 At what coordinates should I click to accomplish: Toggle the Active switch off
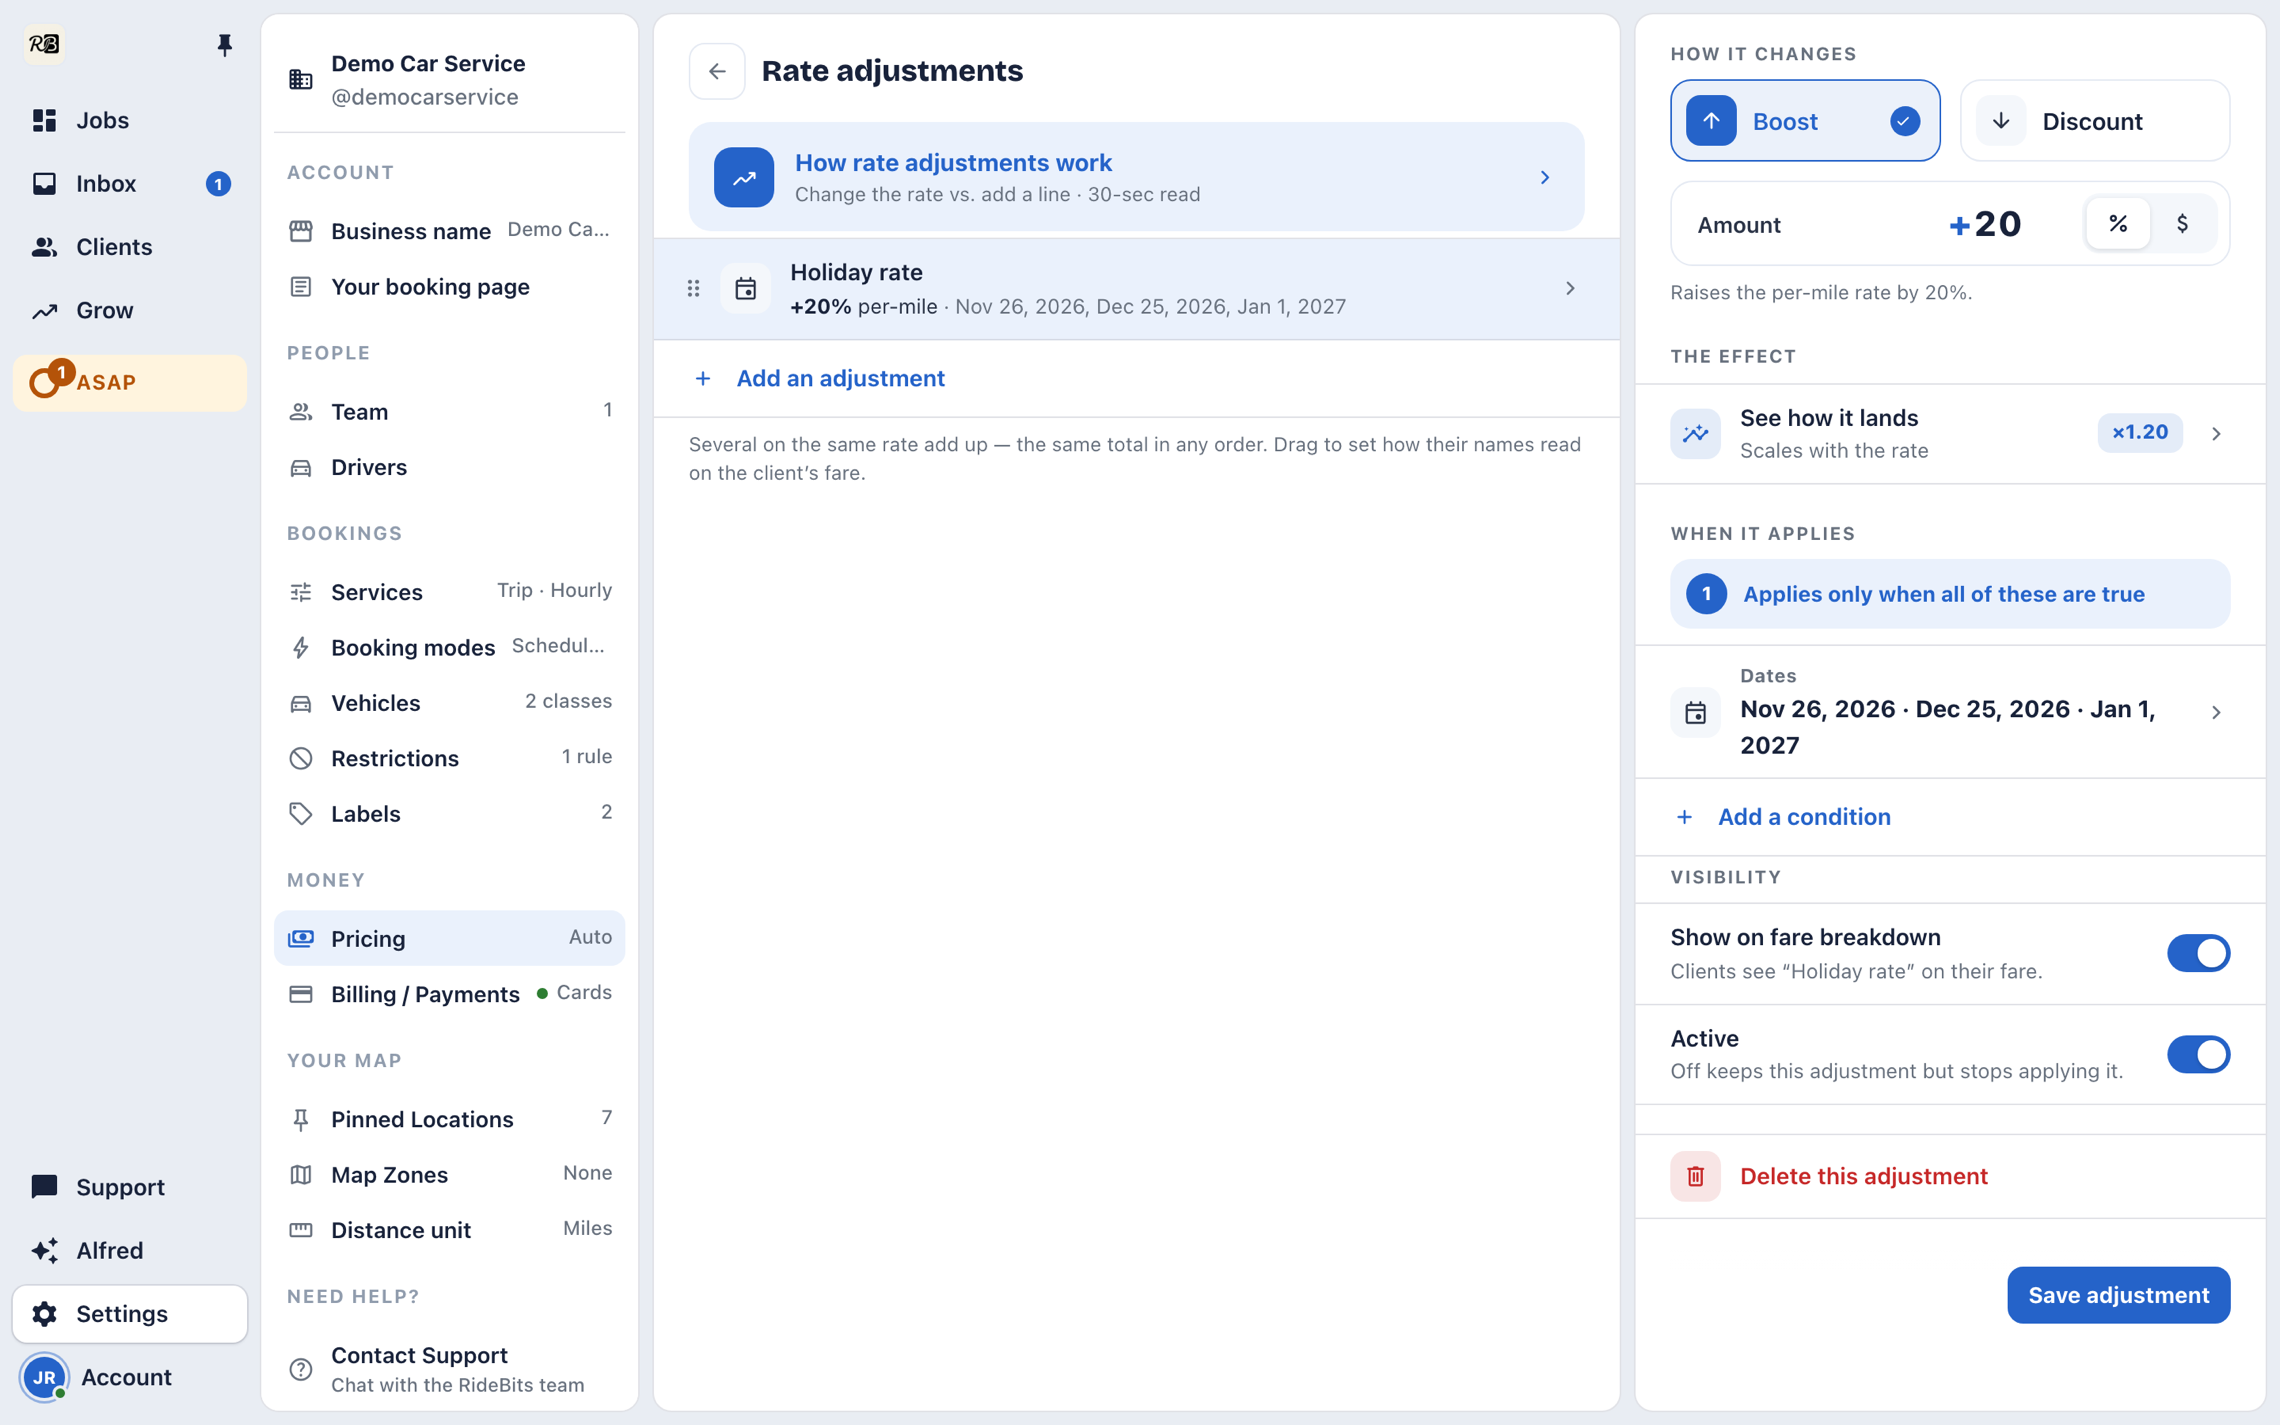pos(2198,1054)
